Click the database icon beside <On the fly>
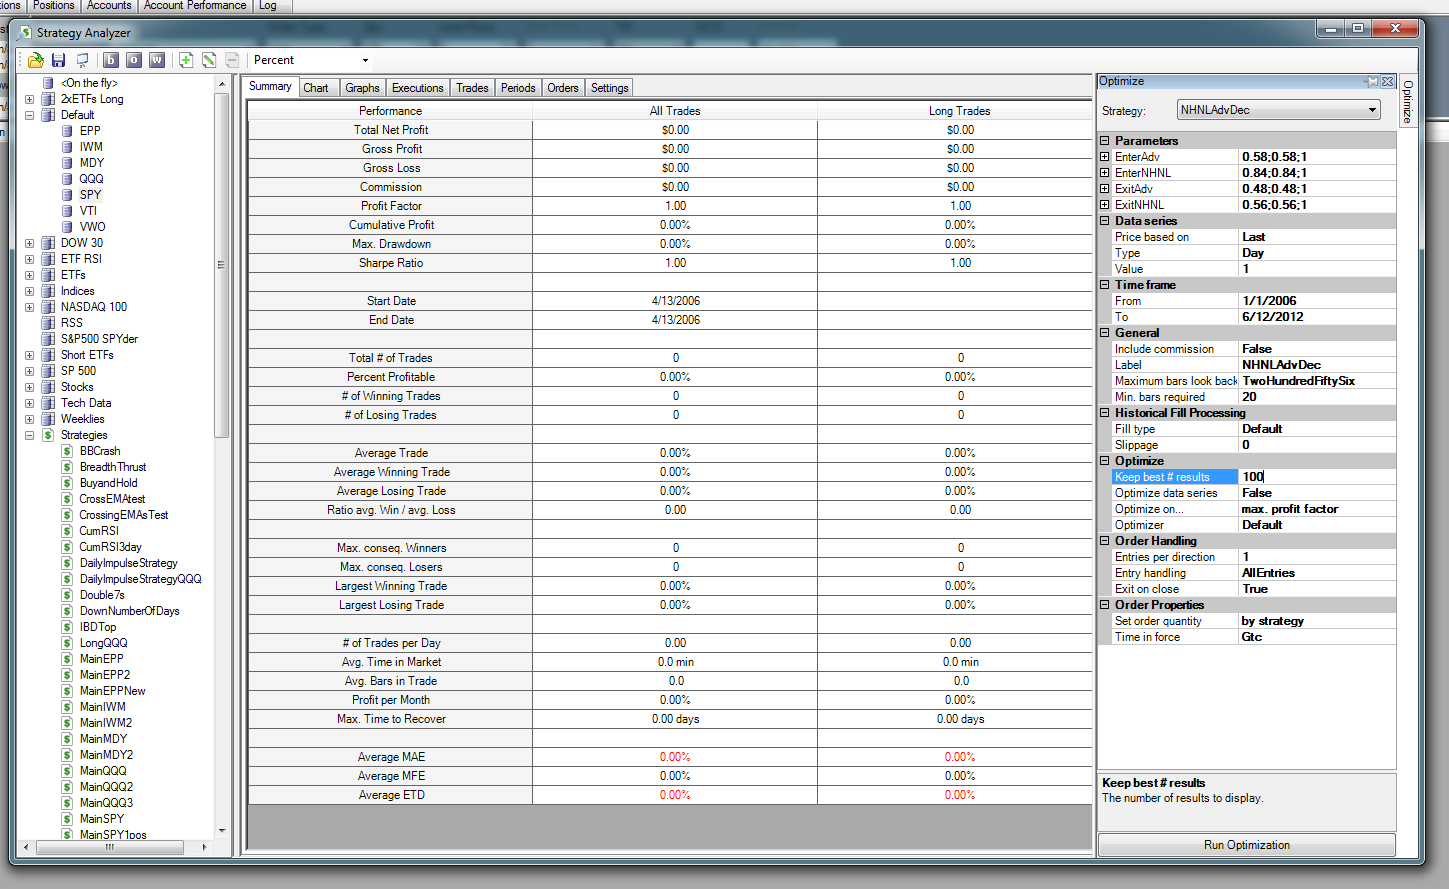Screen dimensions: 1449x889 point(48,83)
